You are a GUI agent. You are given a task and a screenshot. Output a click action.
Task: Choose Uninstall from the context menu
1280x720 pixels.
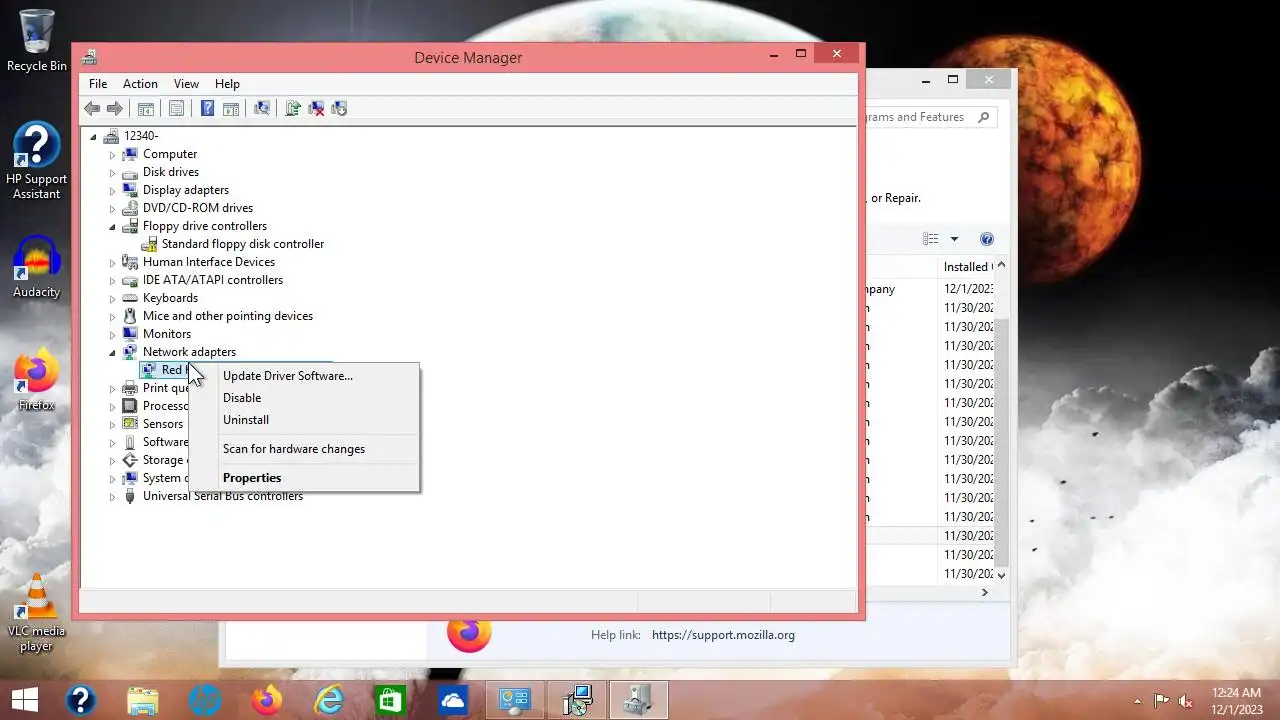coord(304,420)
